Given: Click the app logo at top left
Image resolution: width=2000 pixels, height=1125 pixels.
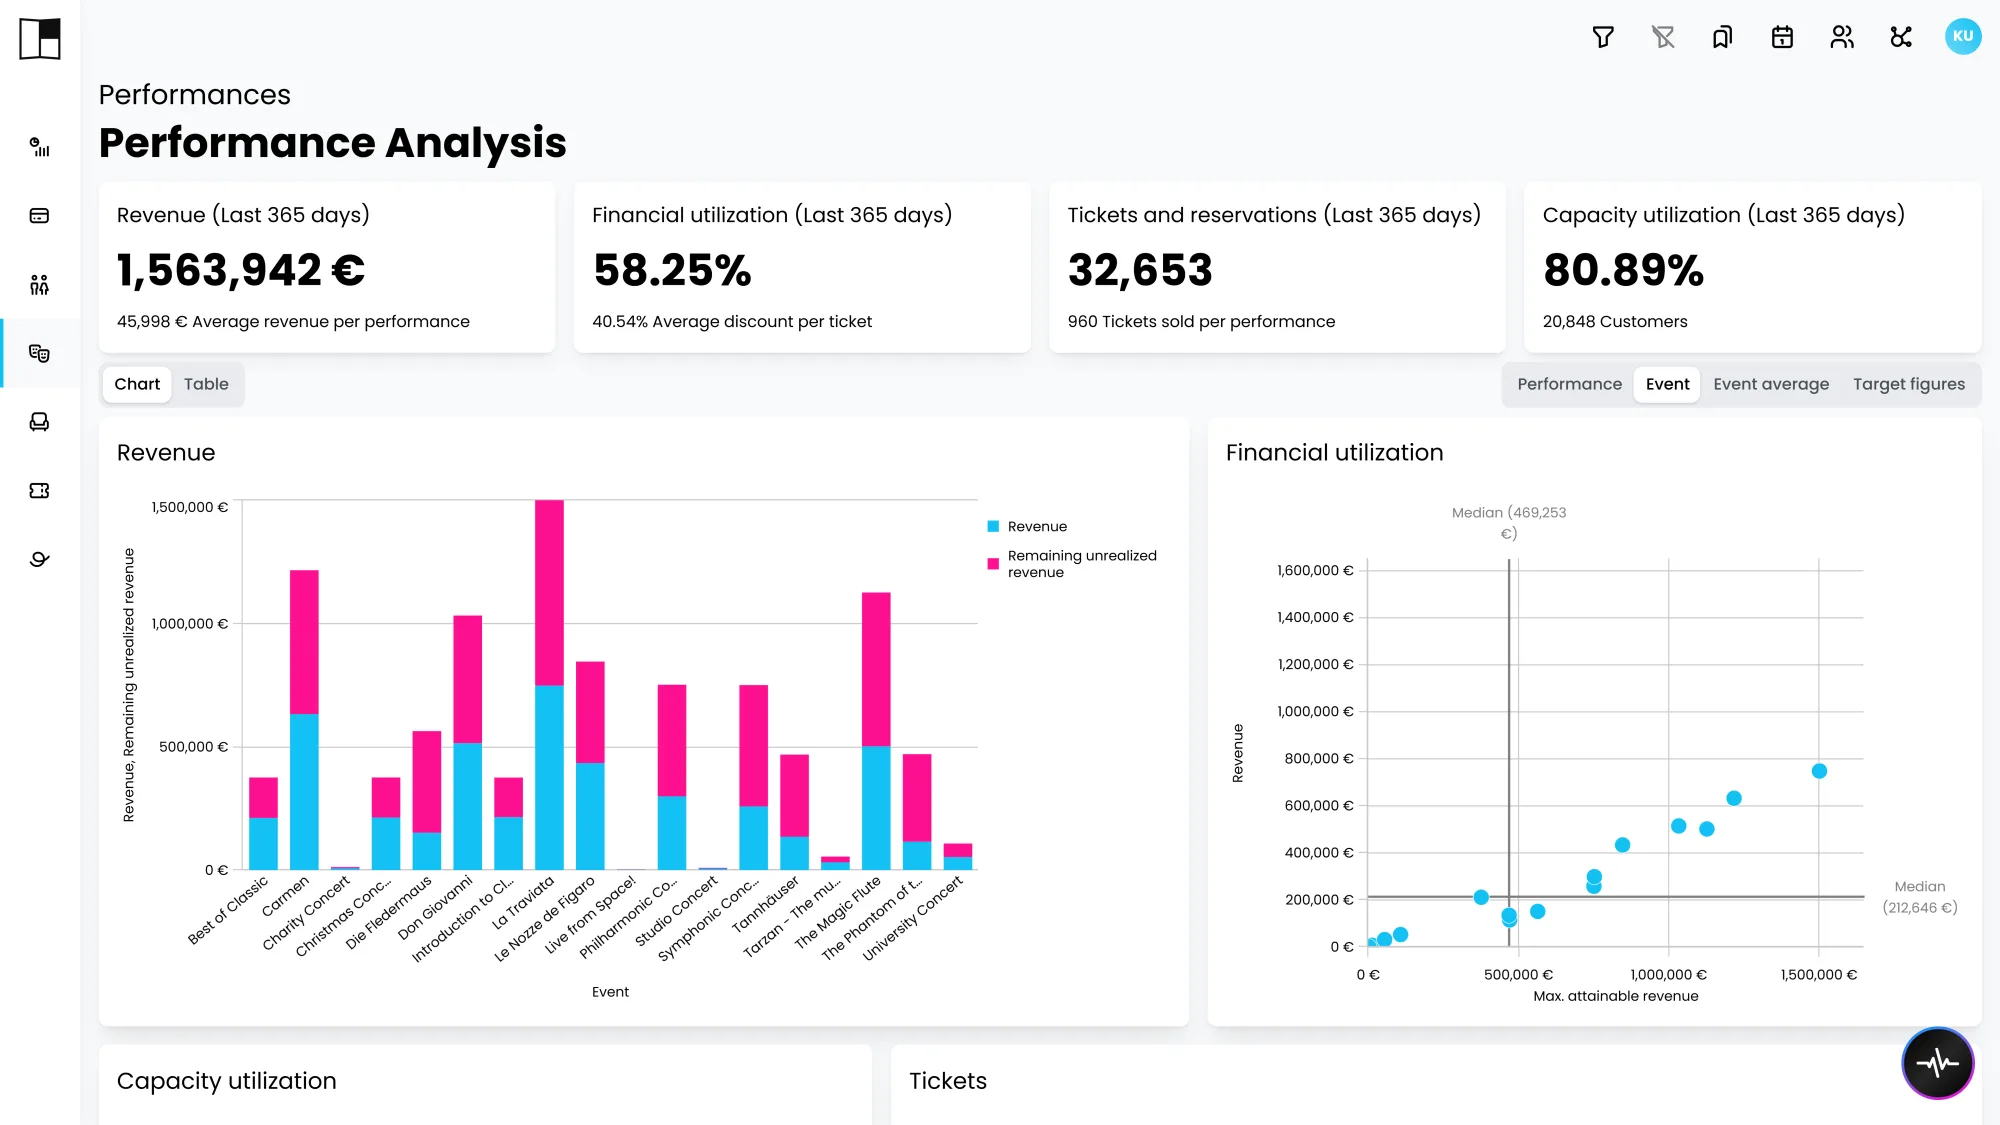Looking at the screenshot, I should coord(40,39).
